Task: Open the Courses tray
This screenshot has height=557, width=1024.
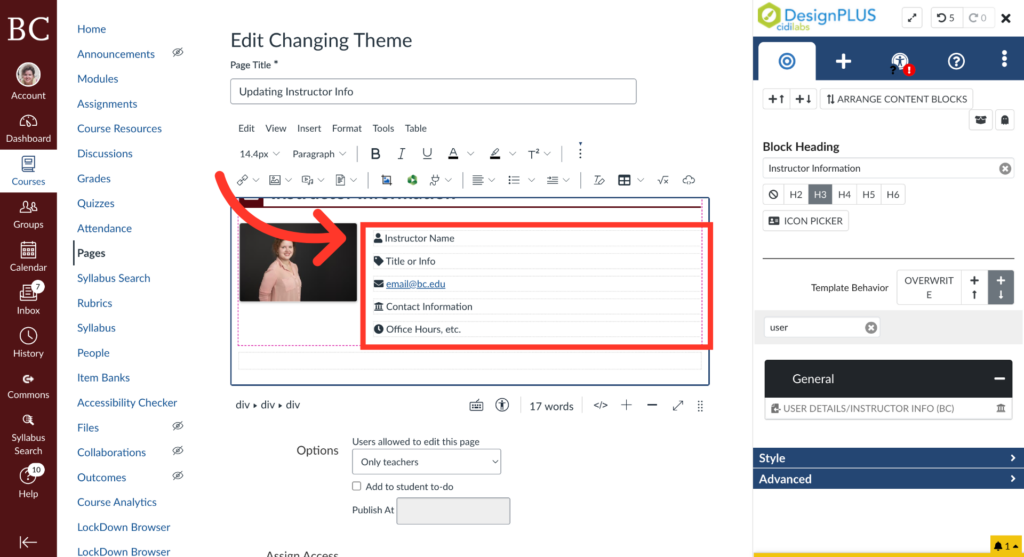Action: (x=28, y=170)
